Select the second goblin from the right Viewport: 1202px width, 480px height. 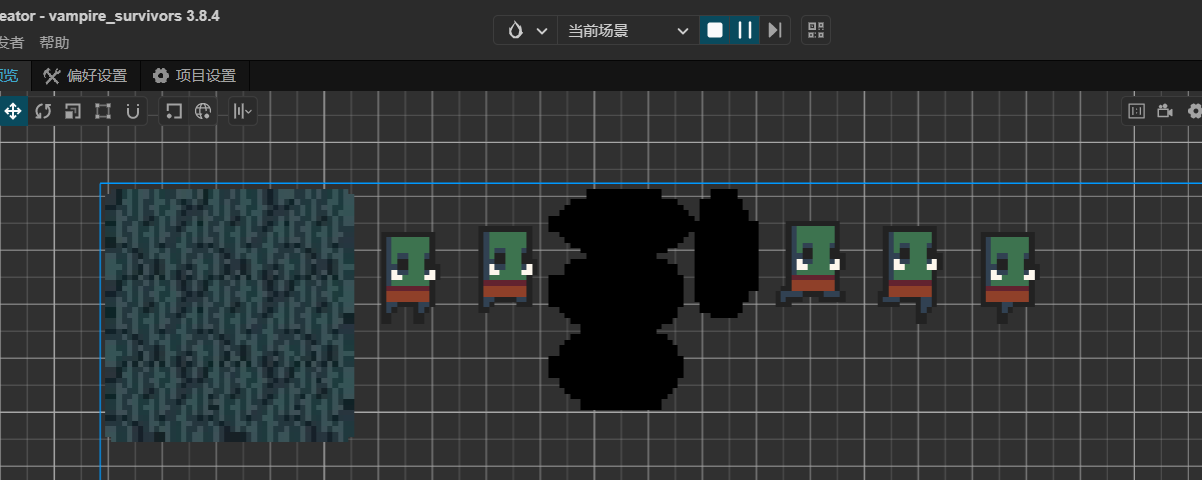911,273
